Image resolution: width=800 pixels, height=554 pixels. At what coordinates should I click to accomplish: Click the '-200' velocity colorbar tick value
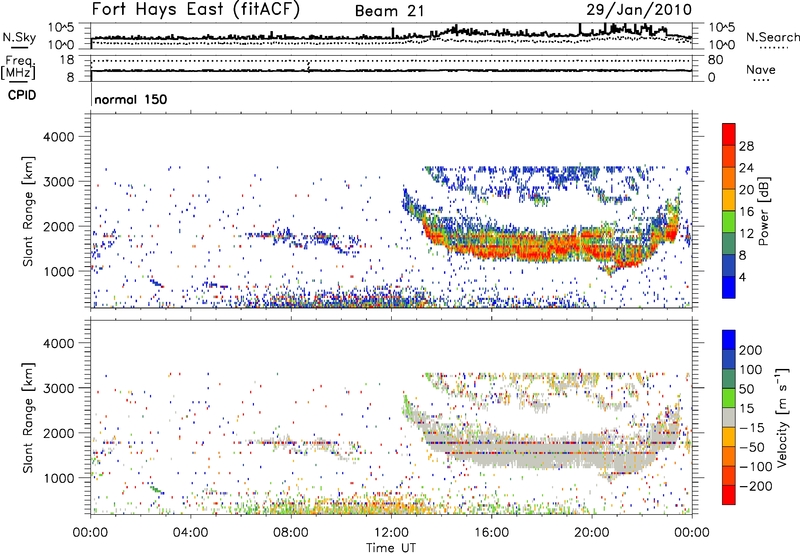pos(755,486)
